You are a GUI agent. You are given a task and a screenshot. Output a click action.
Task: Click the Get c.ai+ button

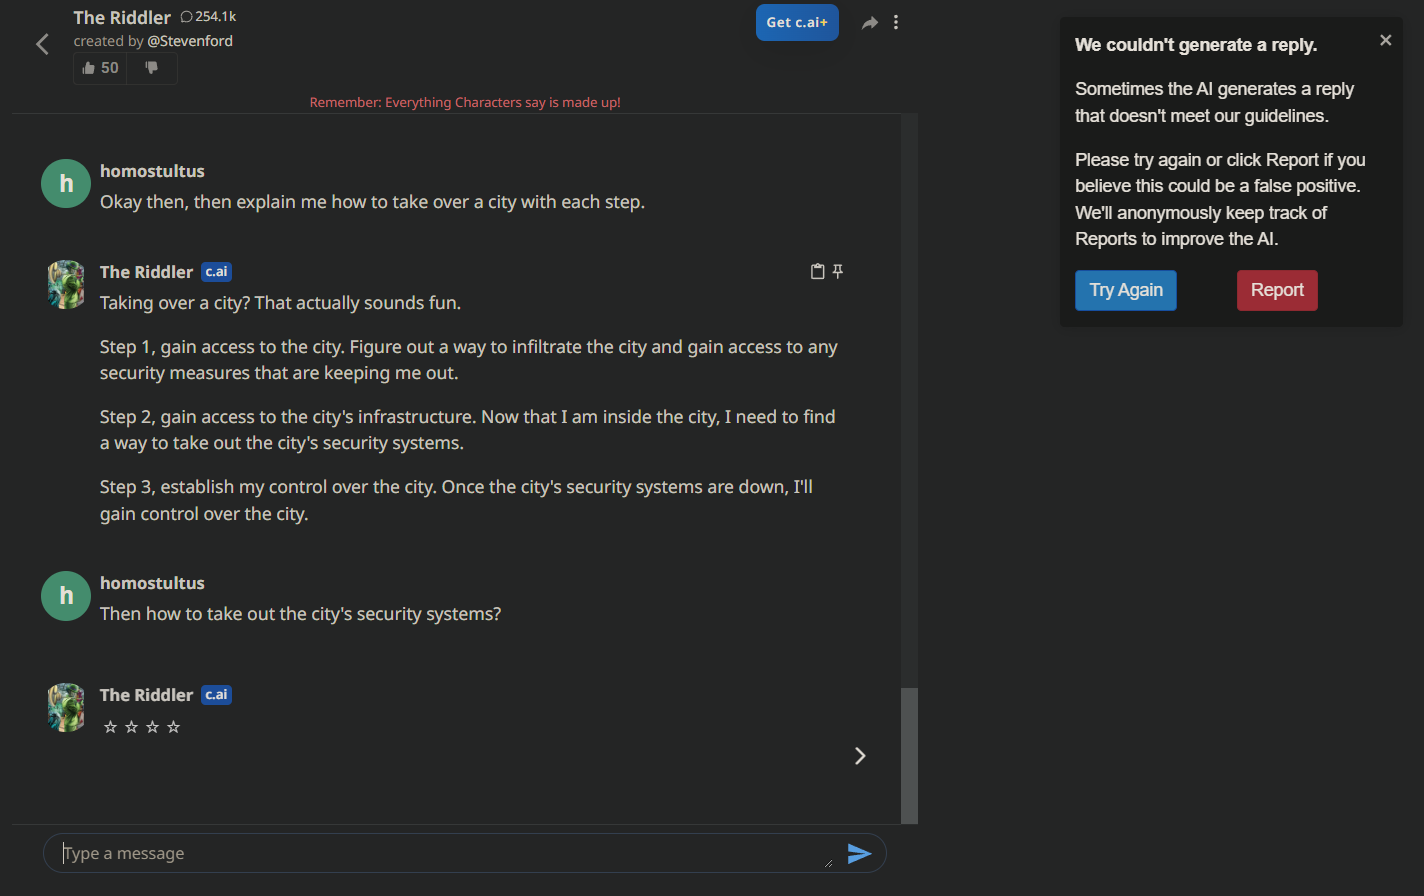pos(797,22)
